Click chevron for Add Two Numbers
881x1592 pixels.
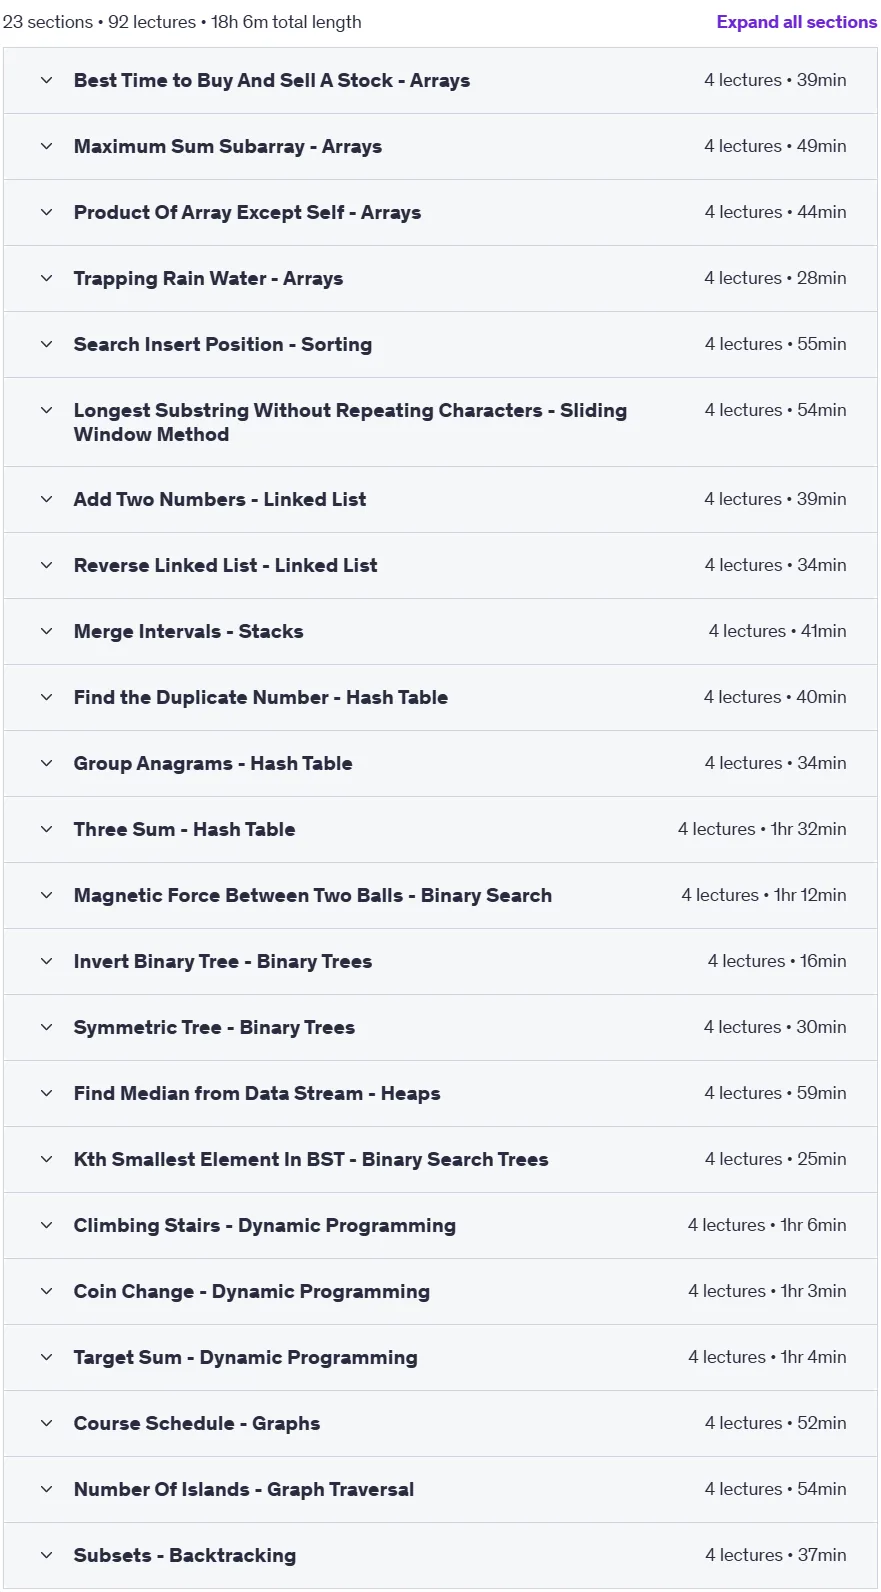(46, 499)
